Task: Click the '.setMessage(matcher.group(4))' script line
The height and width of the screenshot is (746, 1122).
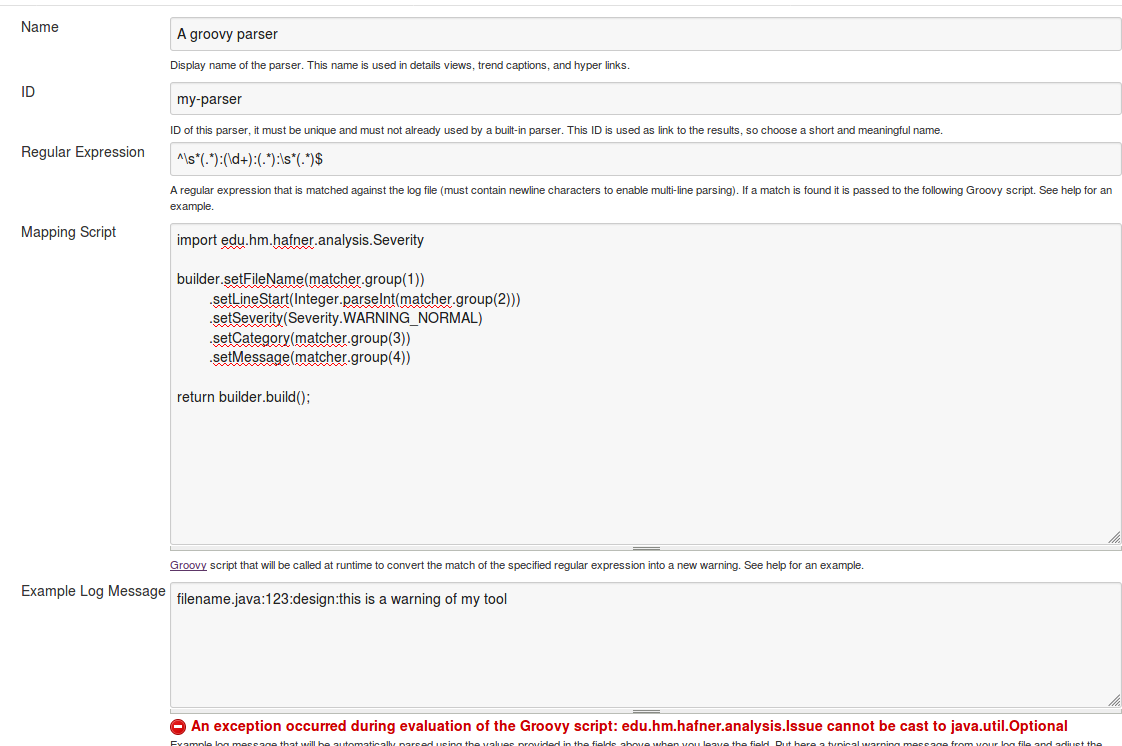Action: point(310,357)
